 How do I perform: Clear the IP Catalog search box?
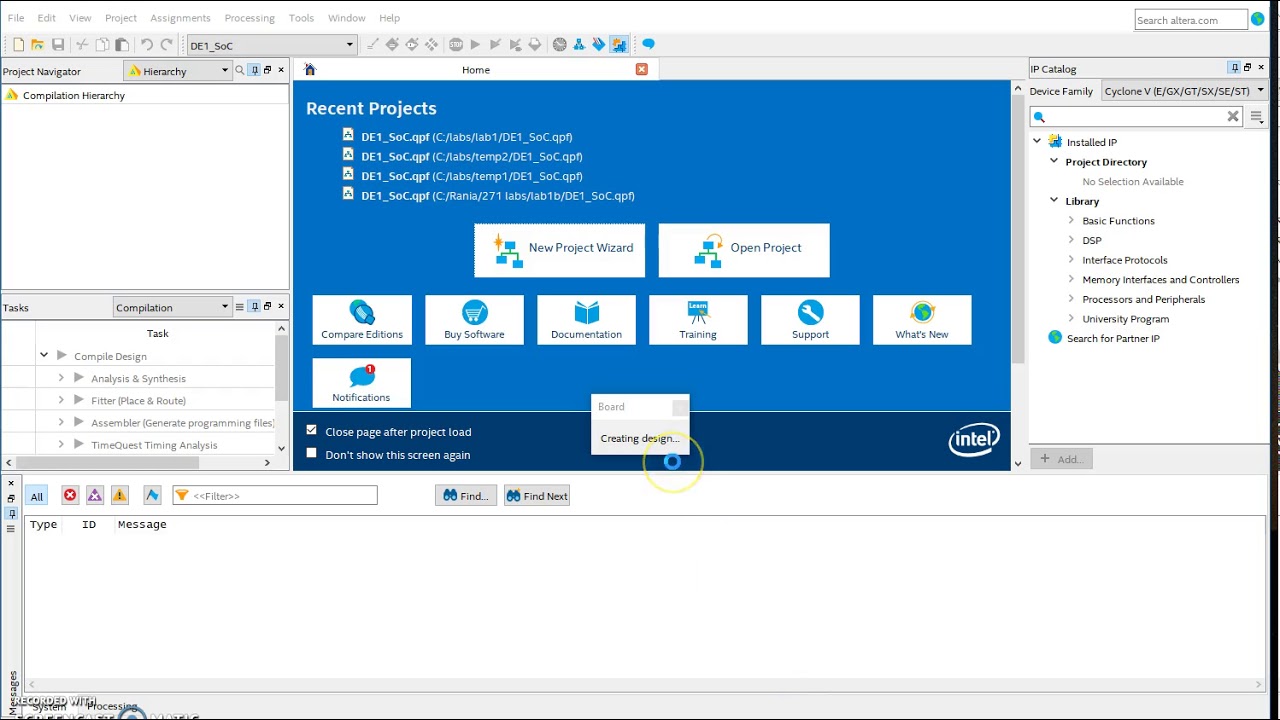[x=1233, y=117]
